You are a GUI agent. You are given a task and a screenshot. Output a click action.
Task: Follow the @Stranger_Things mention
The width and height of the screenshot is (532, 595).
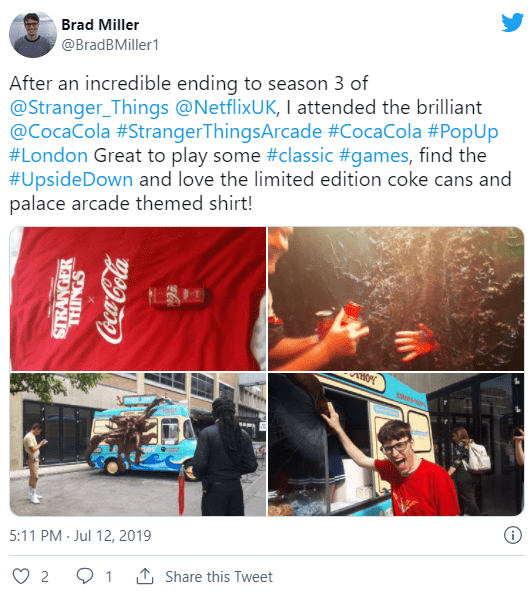pos(89,107)
